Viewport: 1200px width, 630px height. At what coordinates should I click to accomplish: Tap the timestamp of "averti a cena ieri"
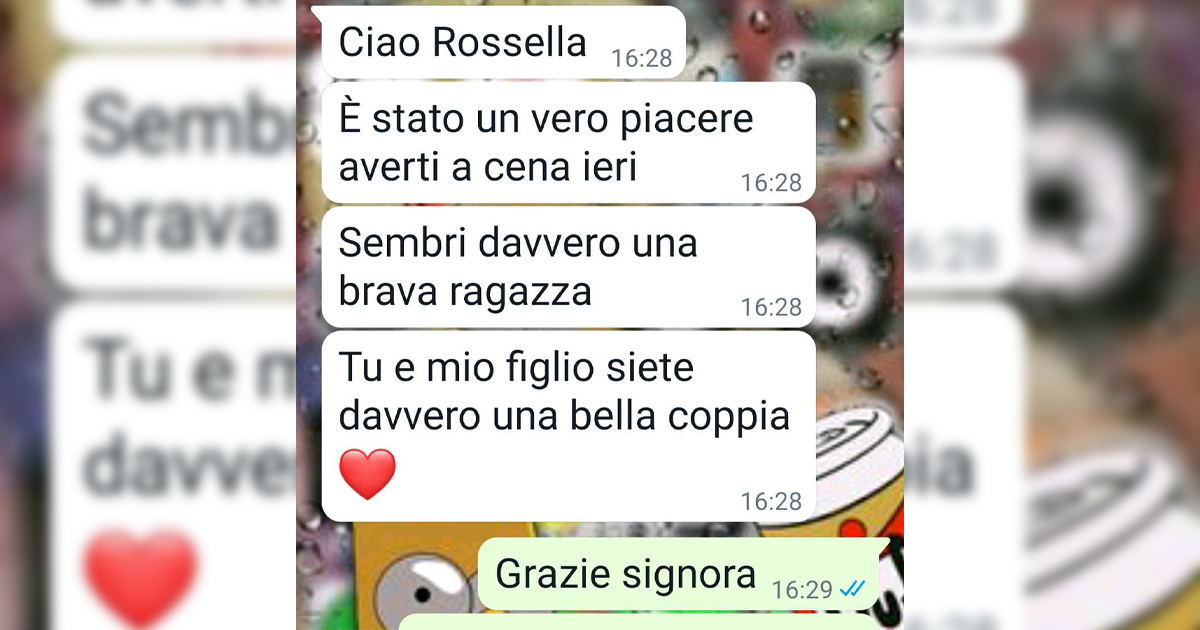pyautogui.click(x=771, y=183)
